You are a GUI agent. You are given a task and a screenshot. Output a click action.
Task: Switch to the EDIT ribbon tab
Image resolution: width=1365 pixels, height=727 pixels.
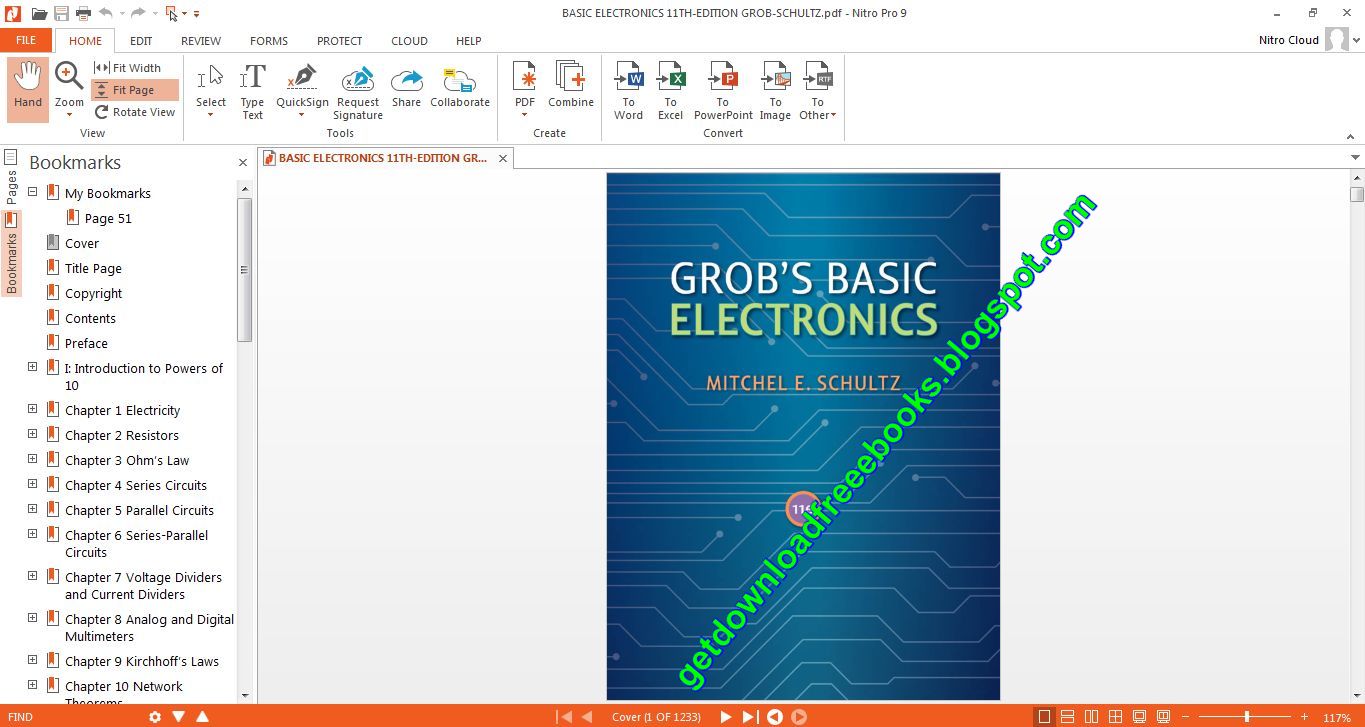(141, 41)
